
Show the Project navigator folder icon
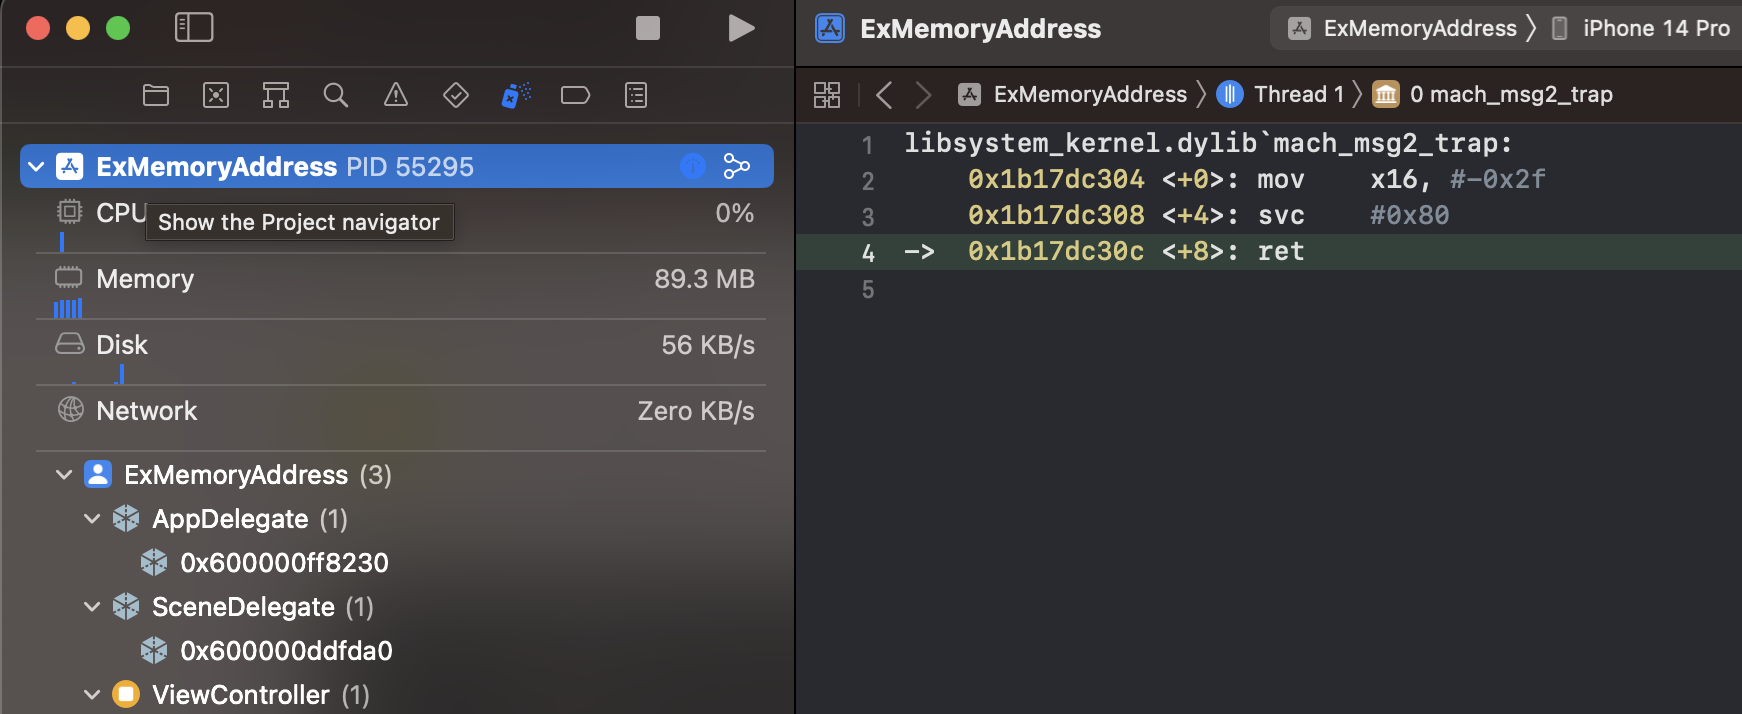pos(156,95)
